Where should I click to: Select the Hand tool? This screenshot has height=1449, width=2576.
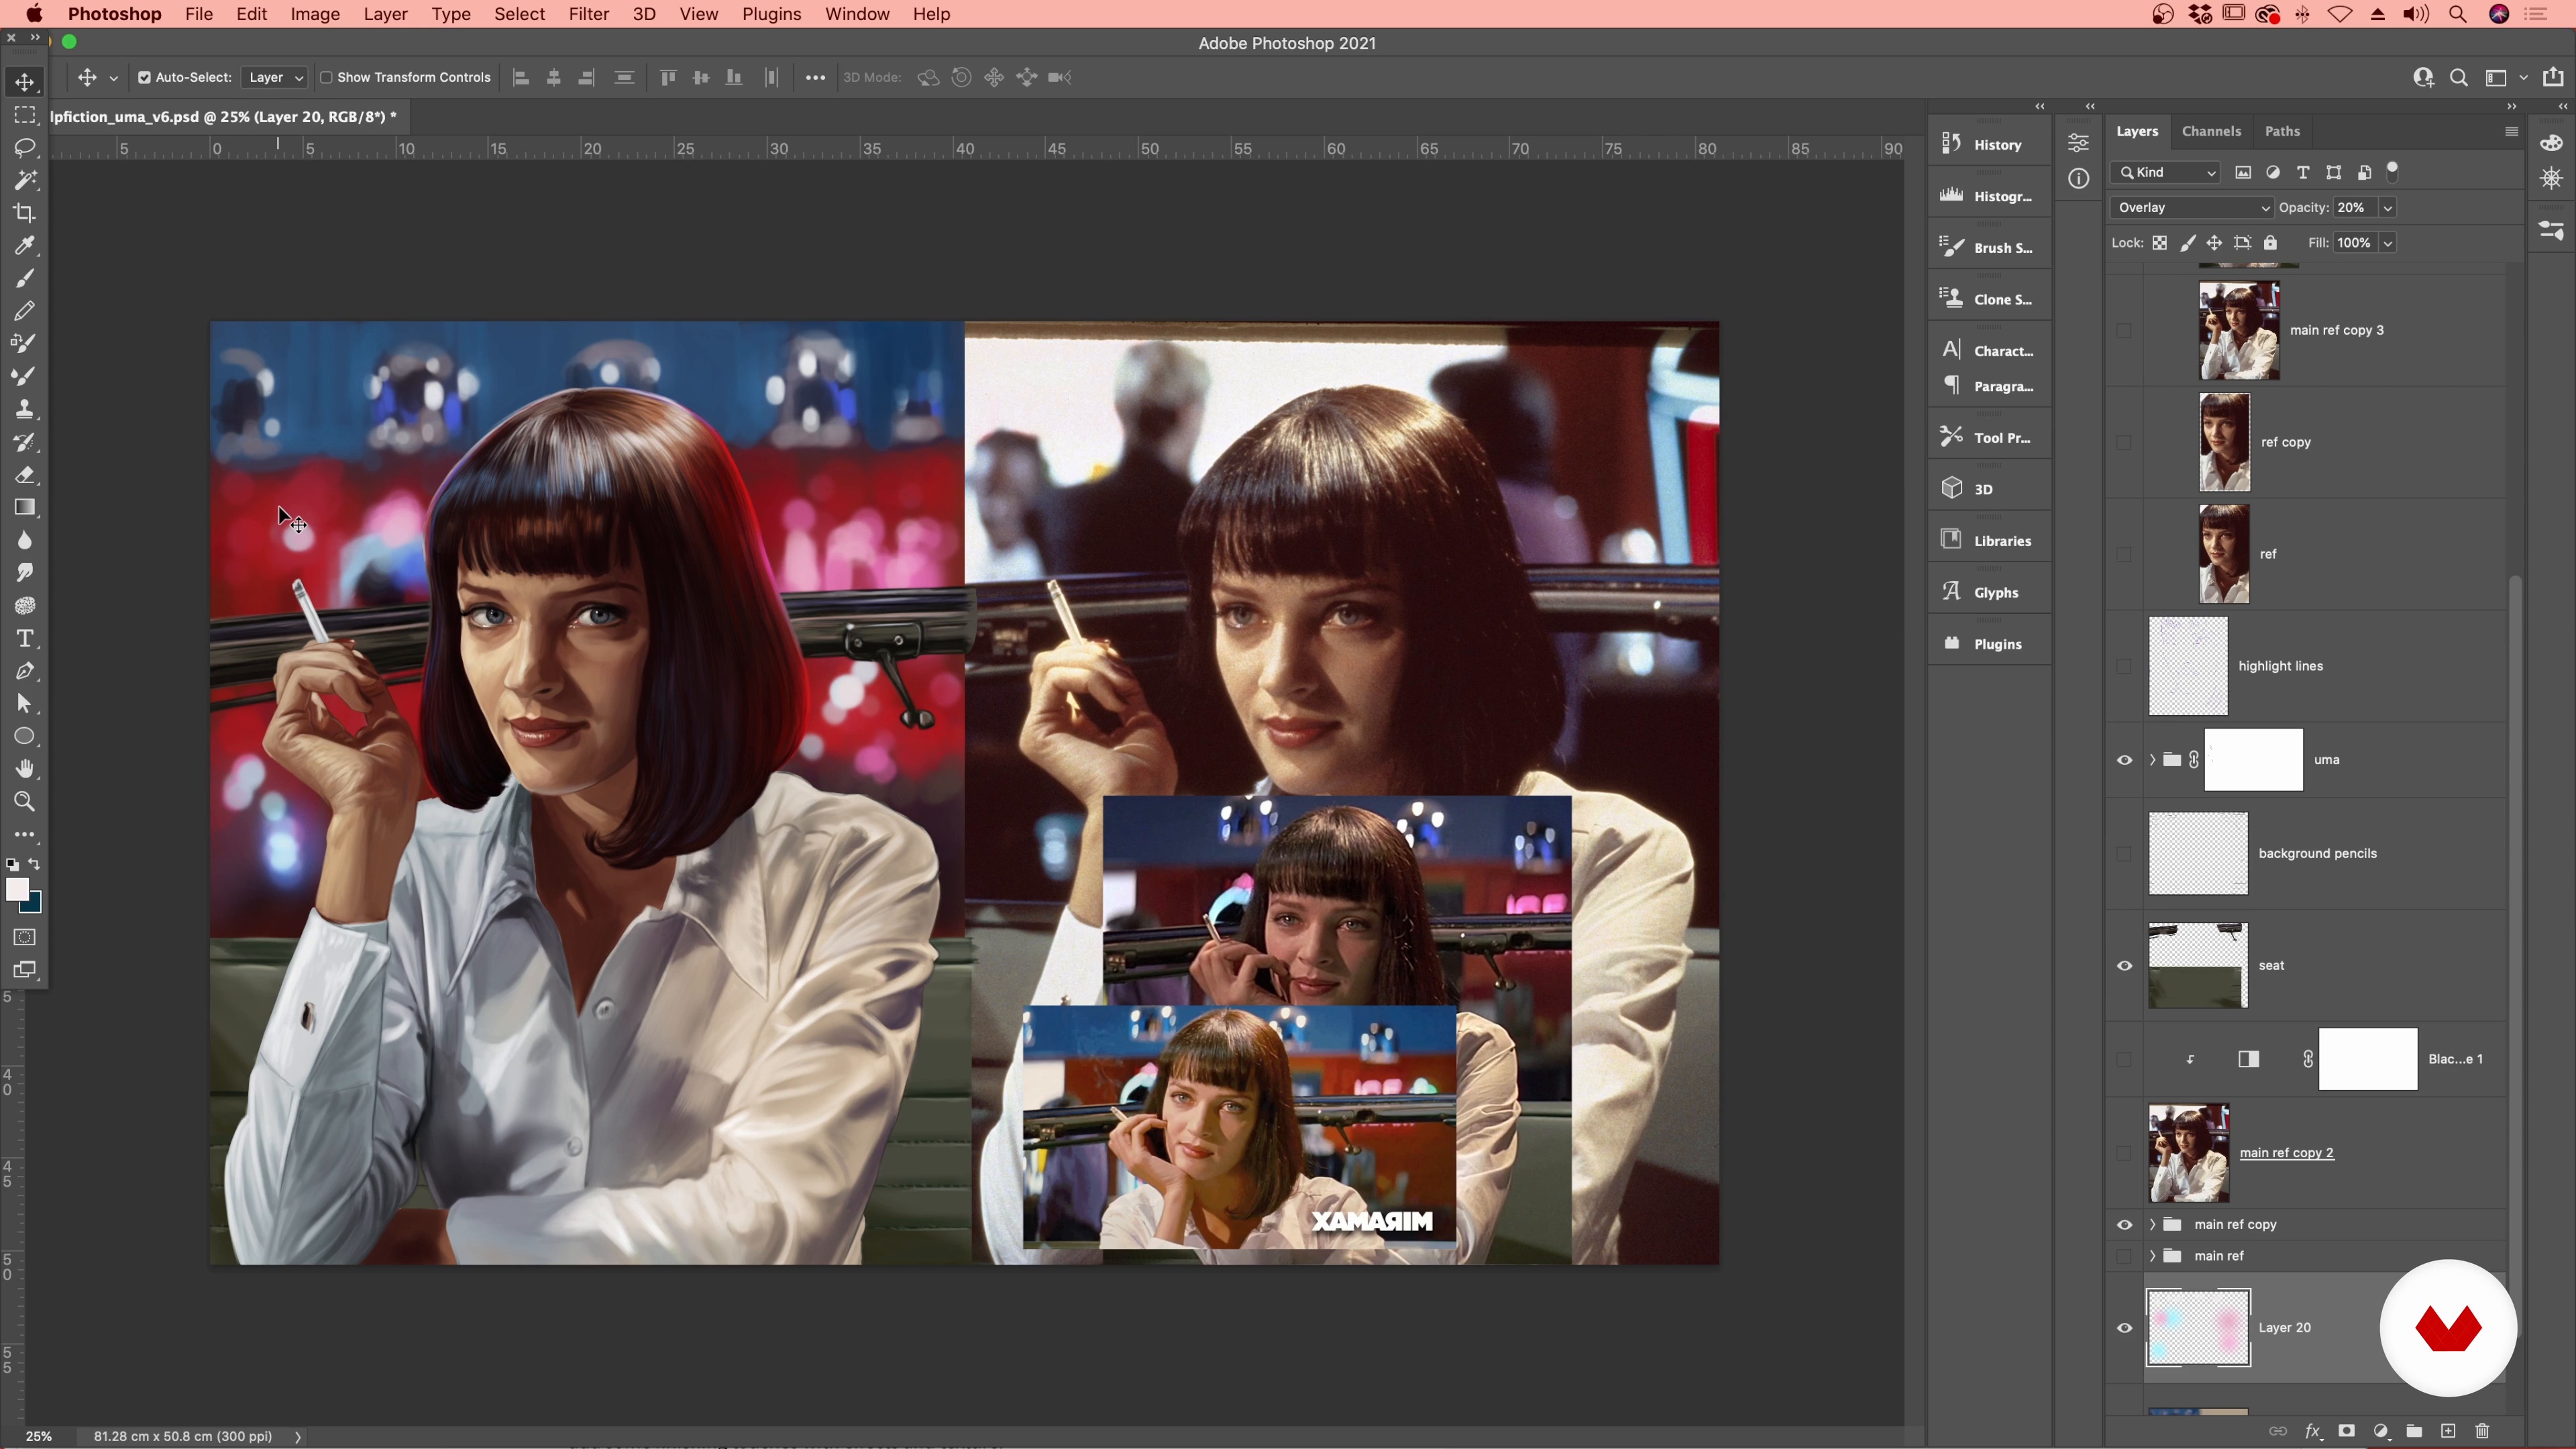pos(25,769)
